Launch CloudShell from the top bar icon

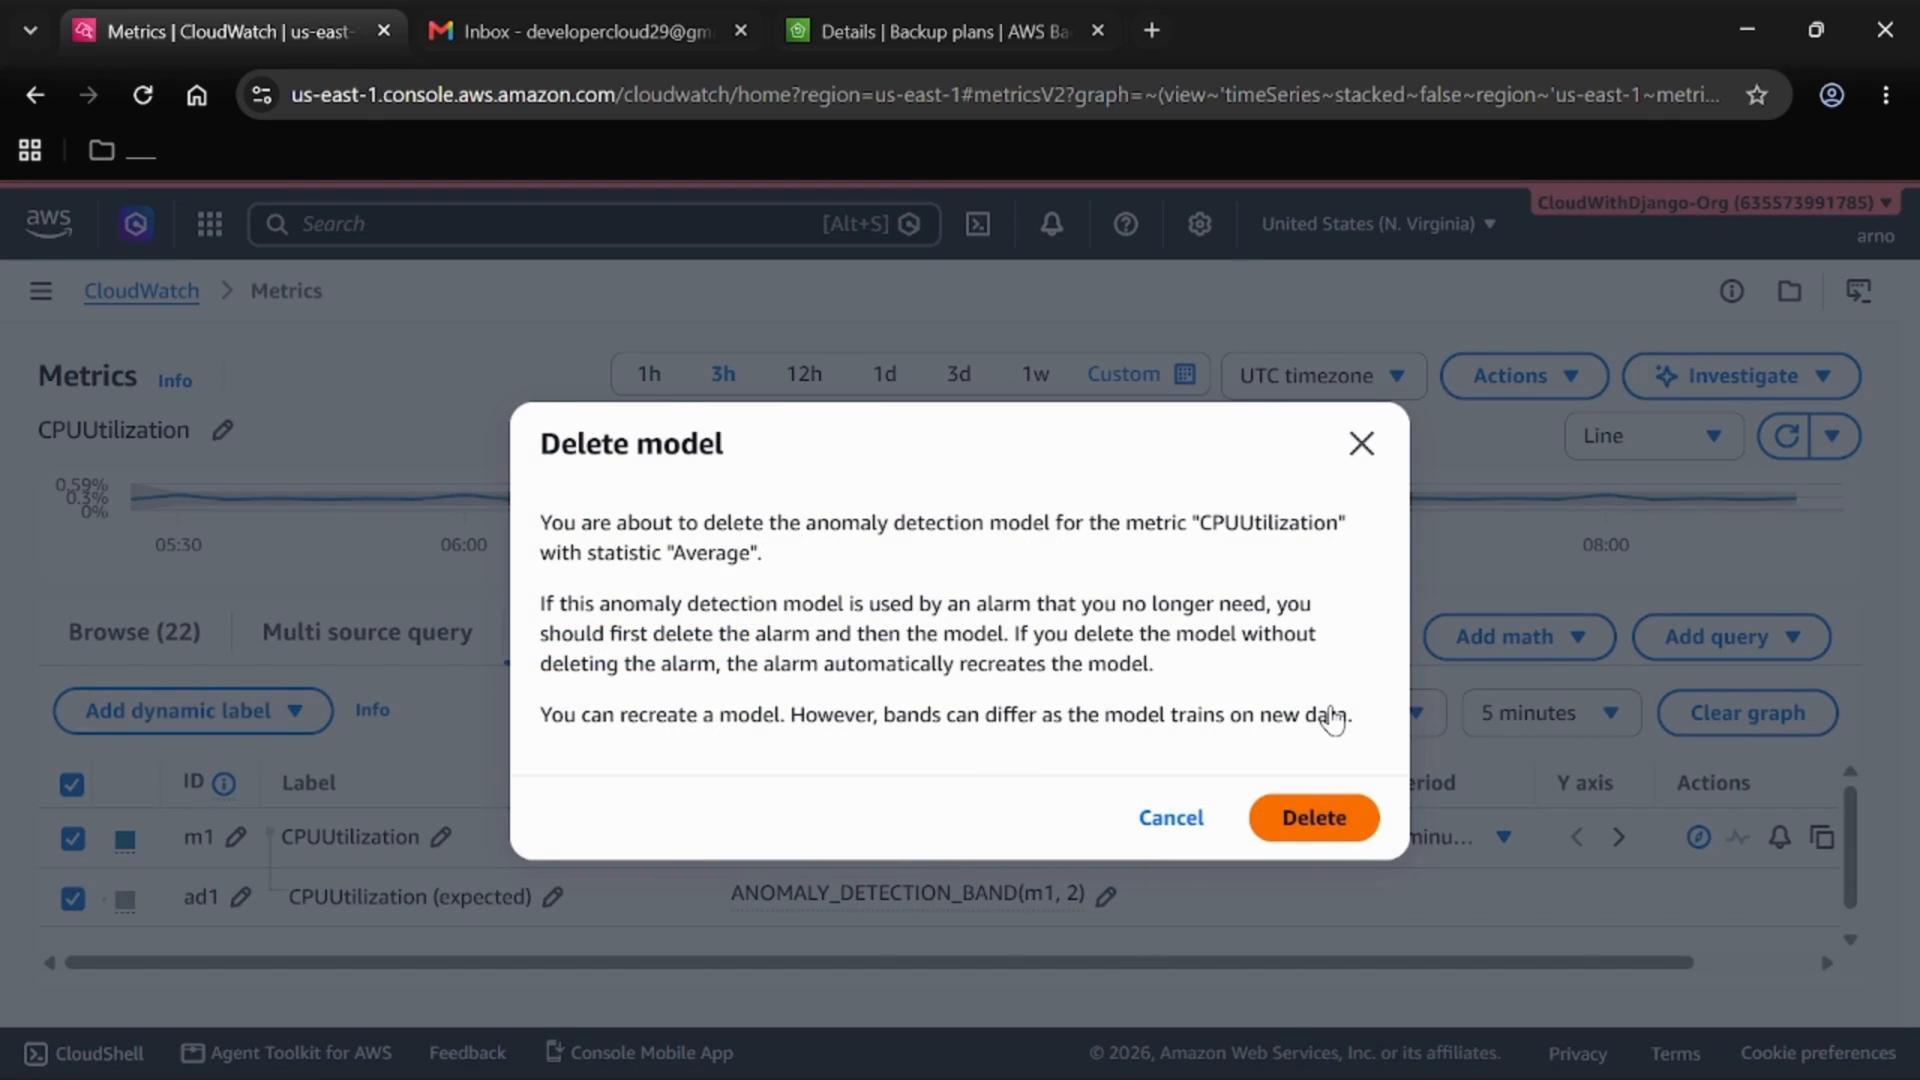(978, 224)
